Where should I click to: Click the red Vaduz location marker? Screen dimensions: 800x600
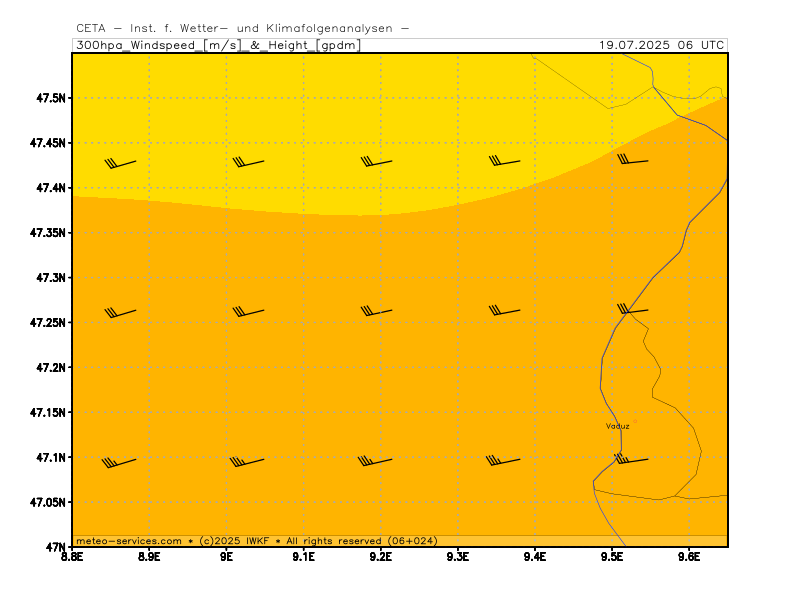(635, 421)
